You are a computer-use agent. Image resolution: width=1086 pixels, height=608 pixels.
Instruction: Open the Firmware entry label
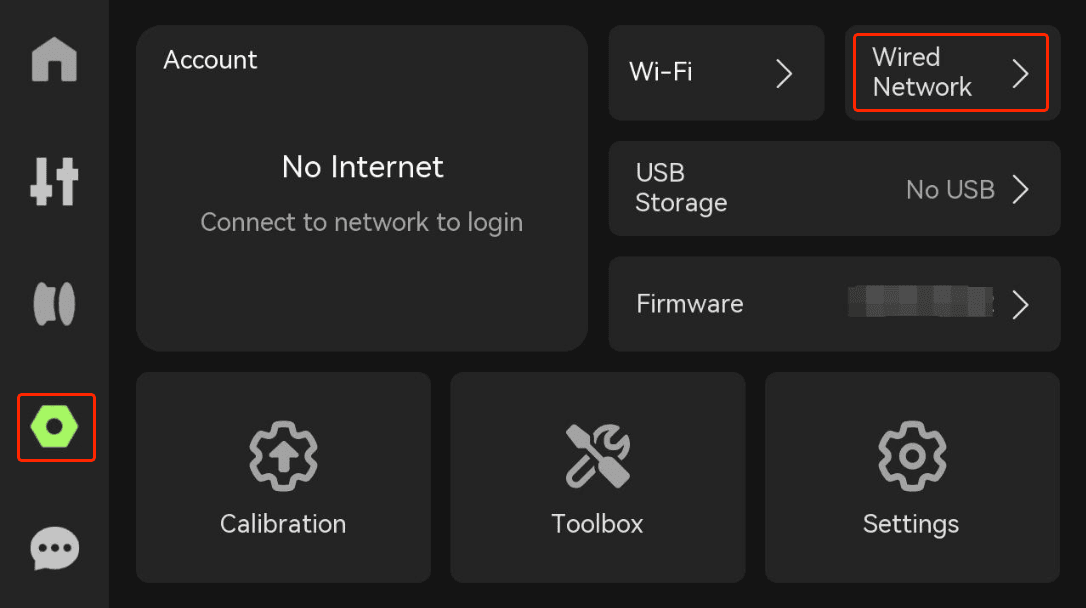(690, 304)
